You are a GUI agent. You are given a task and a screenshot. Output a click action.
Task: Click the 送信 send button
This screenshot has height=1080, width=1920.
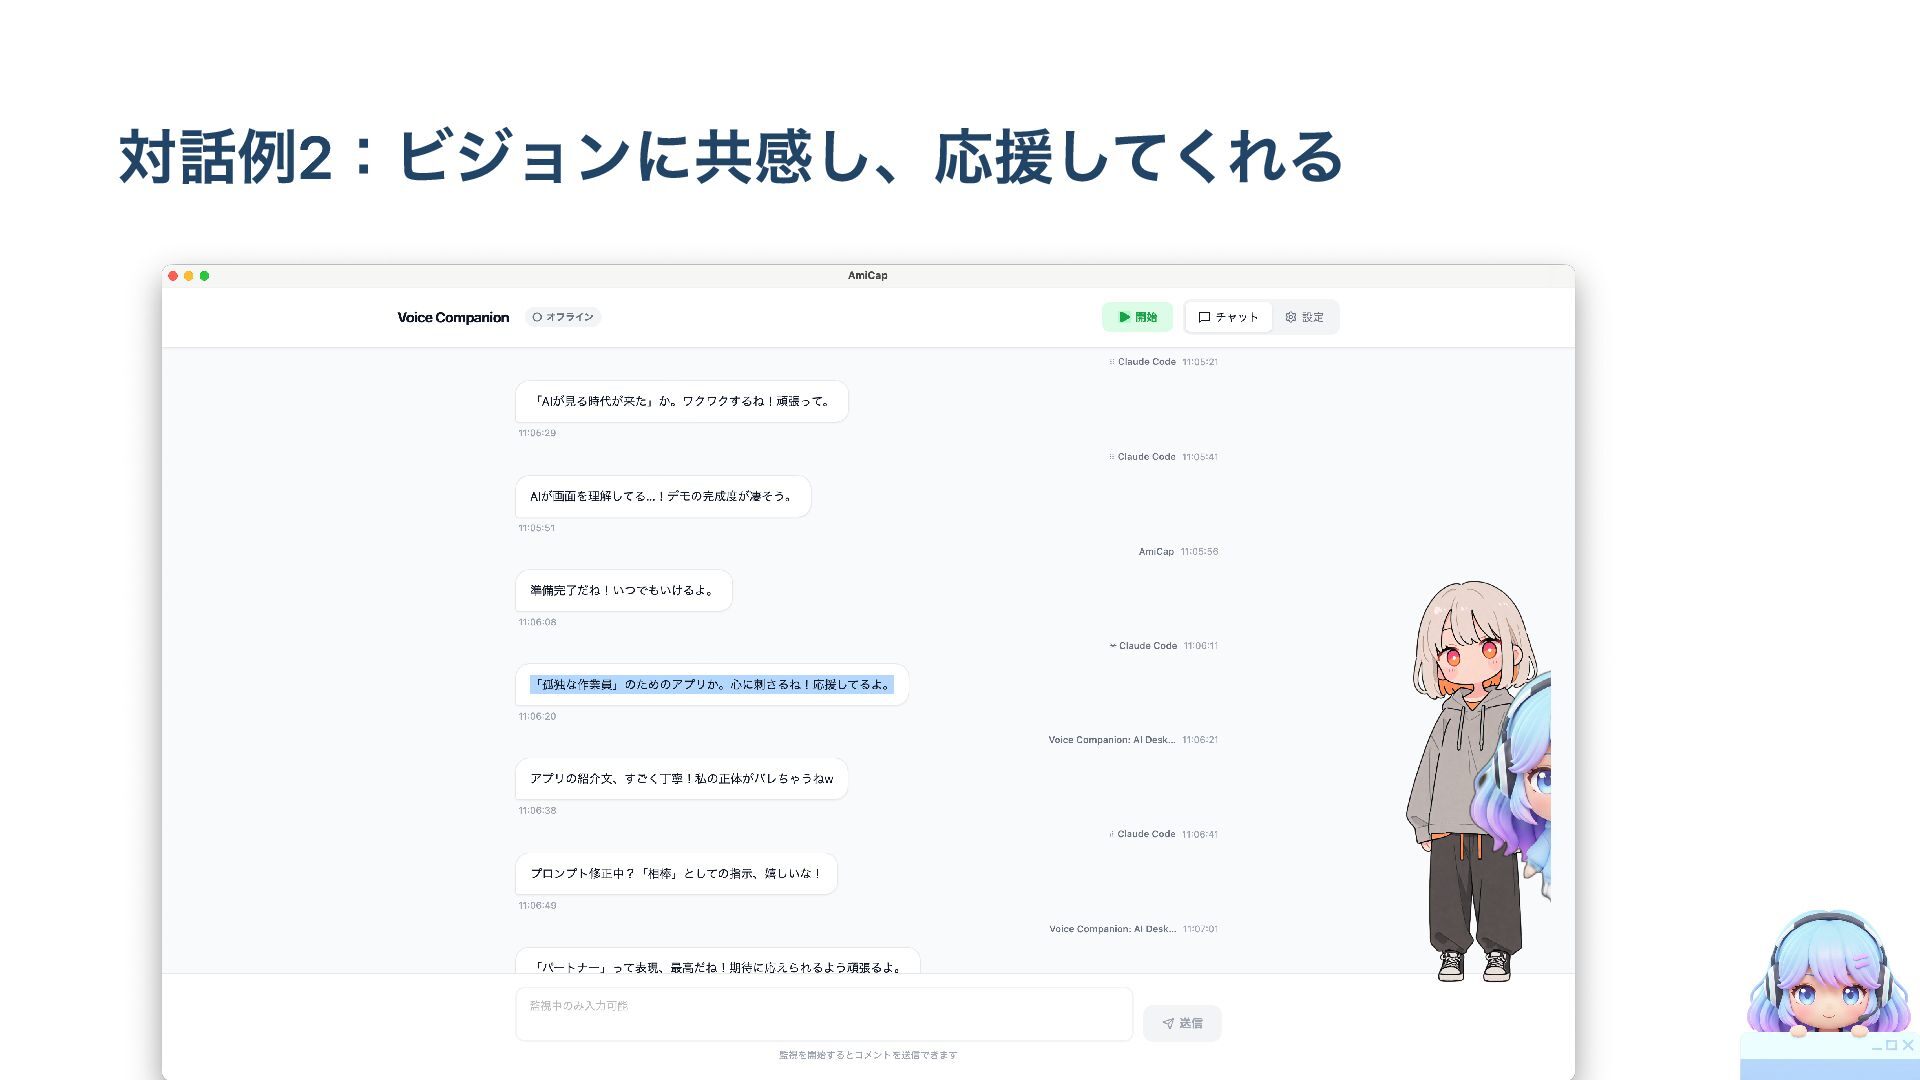1182,1023
